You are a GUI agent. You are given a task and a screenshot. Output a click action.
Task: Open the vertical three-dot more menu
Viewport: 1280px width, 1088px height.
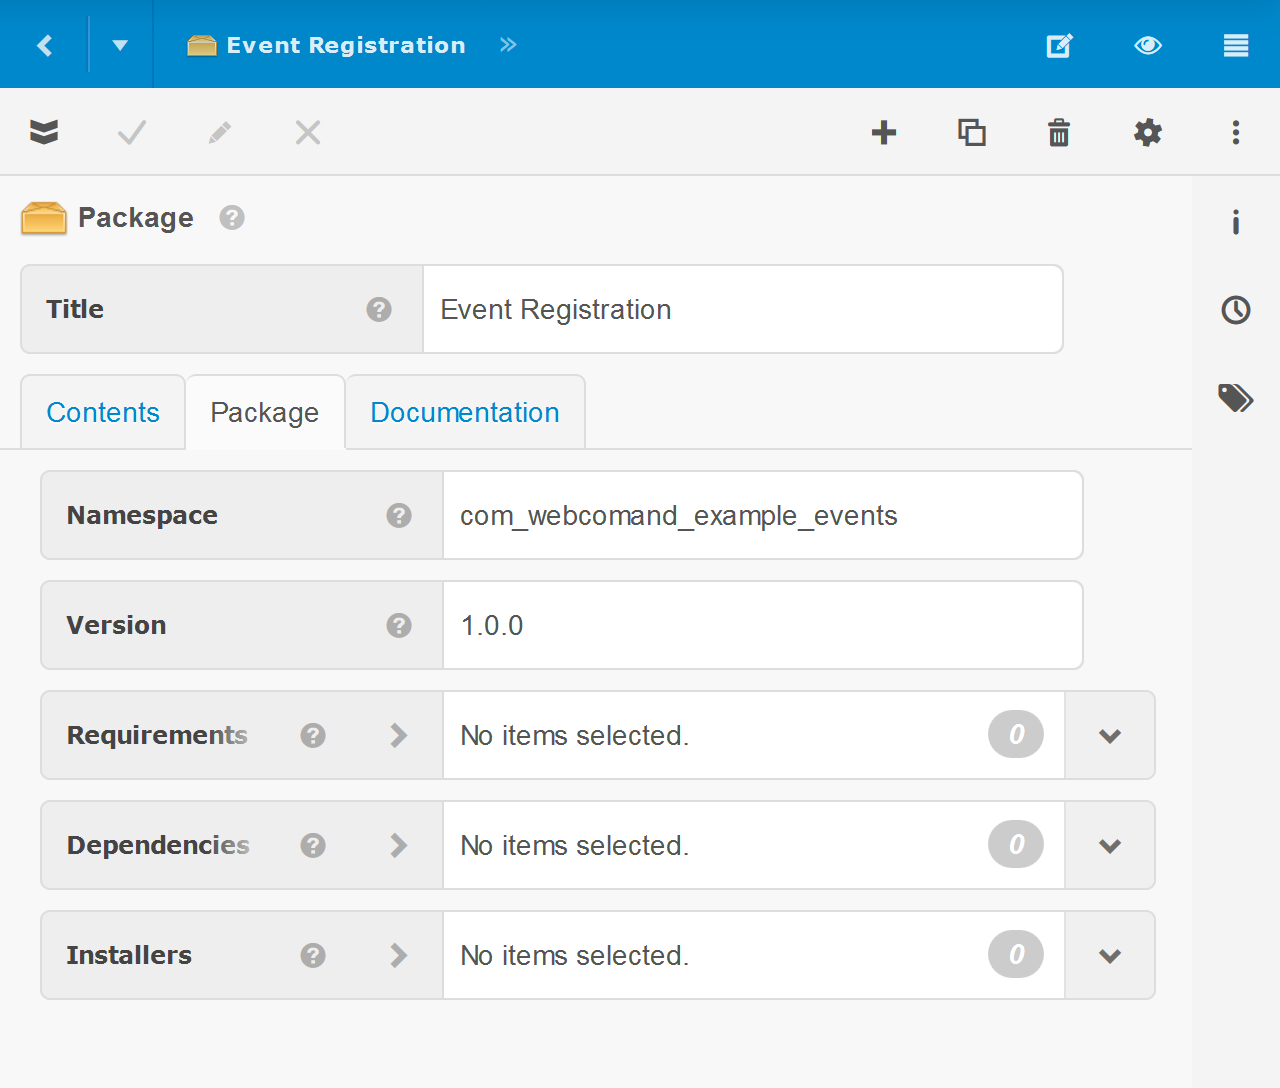pyautogui.click(x=1236, y=133)
